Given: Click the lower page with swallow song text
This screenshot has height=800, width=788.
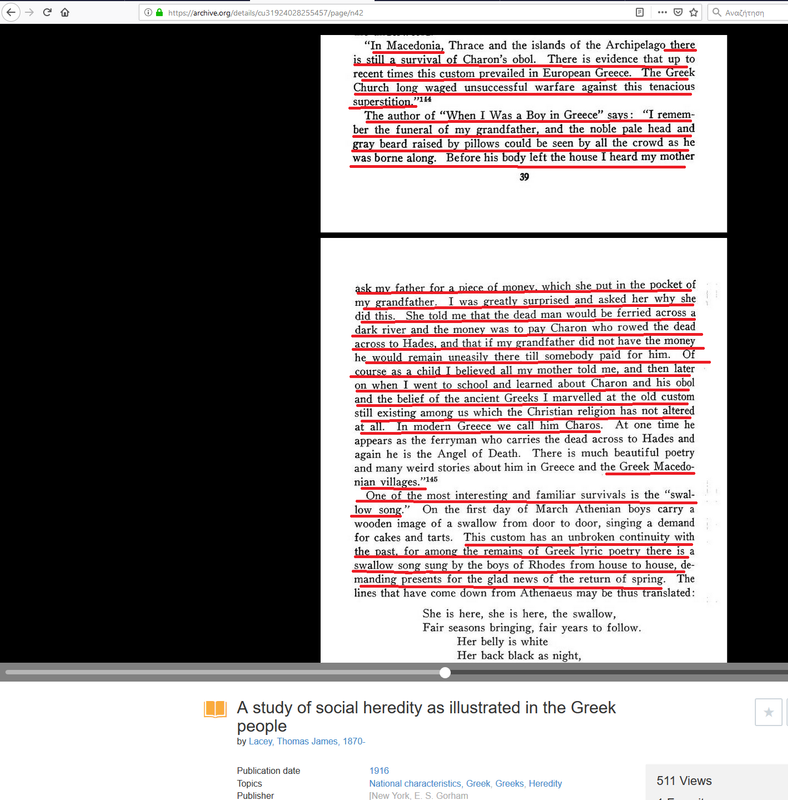Looking at the screenshot, I should tap(524, 451).
